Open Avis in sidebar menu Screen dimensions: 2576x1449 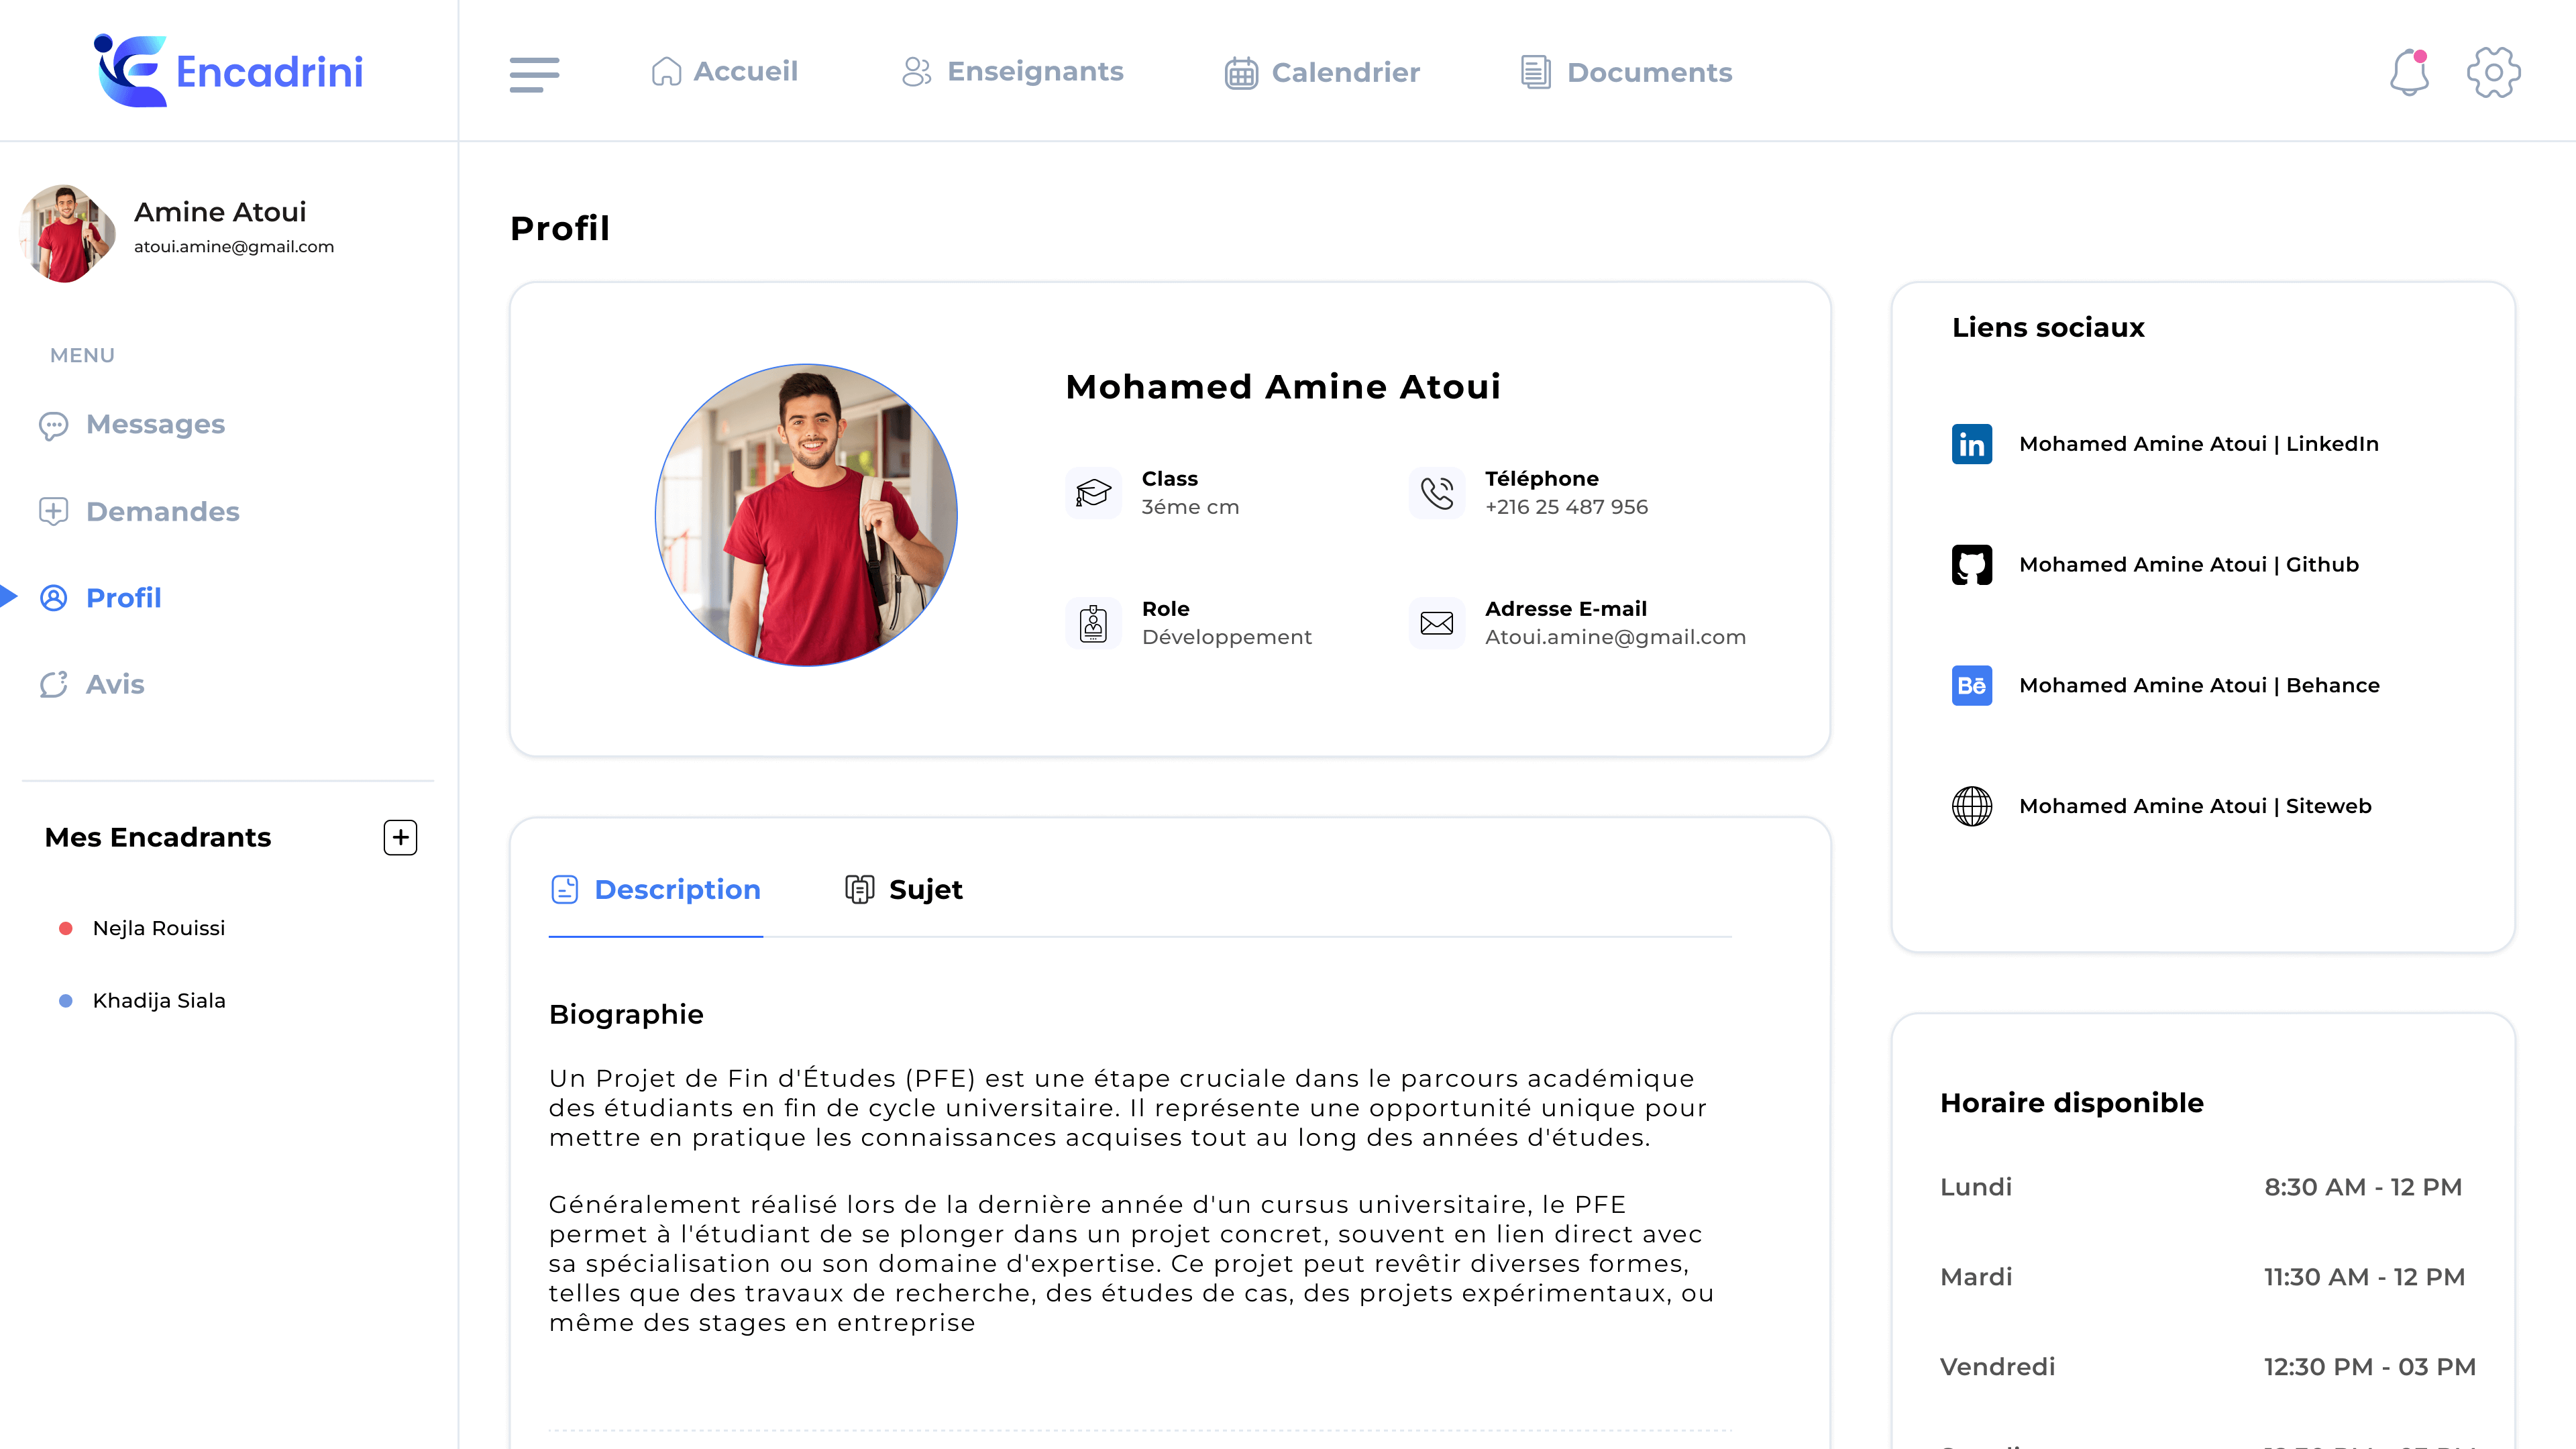click(91, 685)
